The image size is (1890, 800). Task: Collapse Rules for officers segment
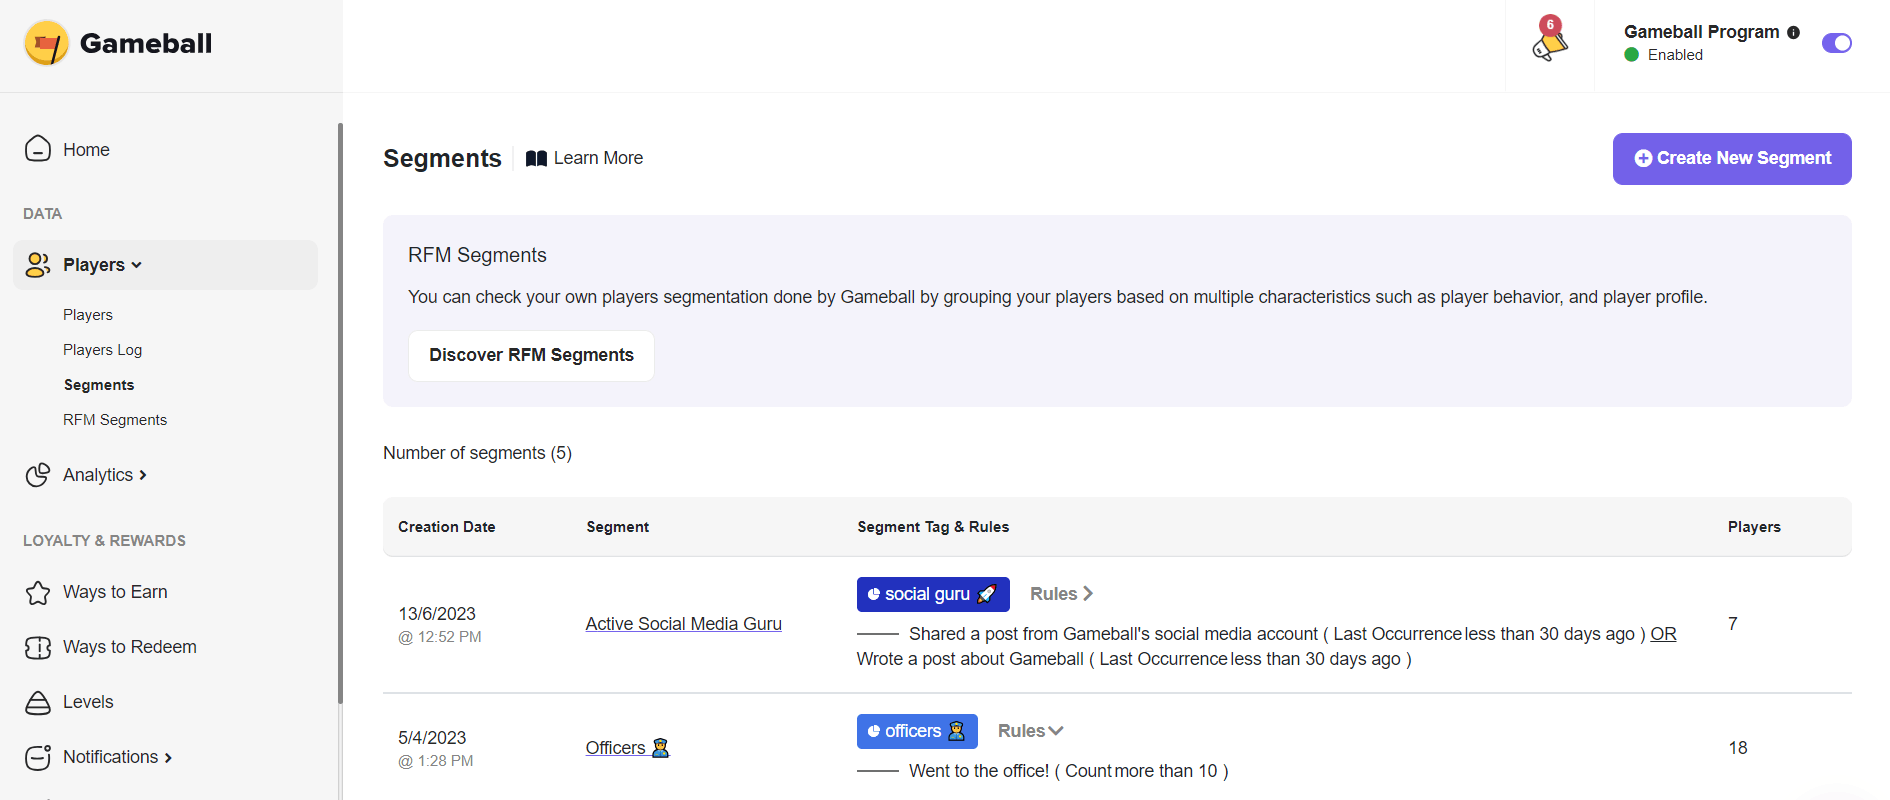click(x=1030, y=731)
